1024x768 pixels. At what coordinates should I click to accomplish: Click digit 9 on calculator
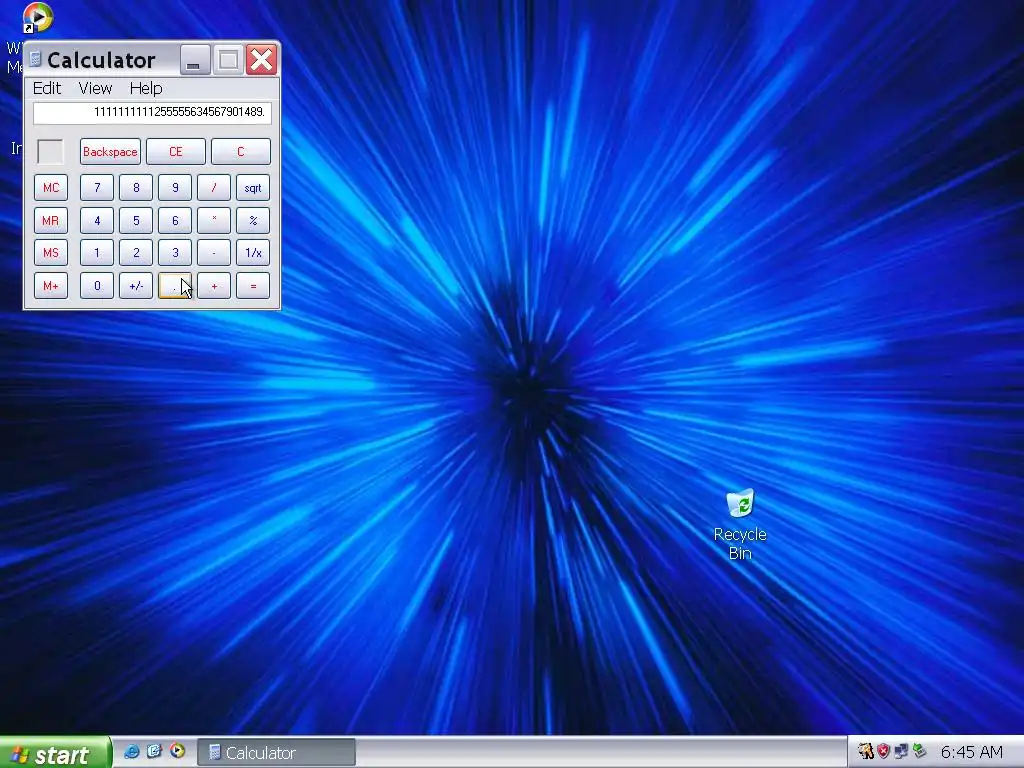point(175,188)
